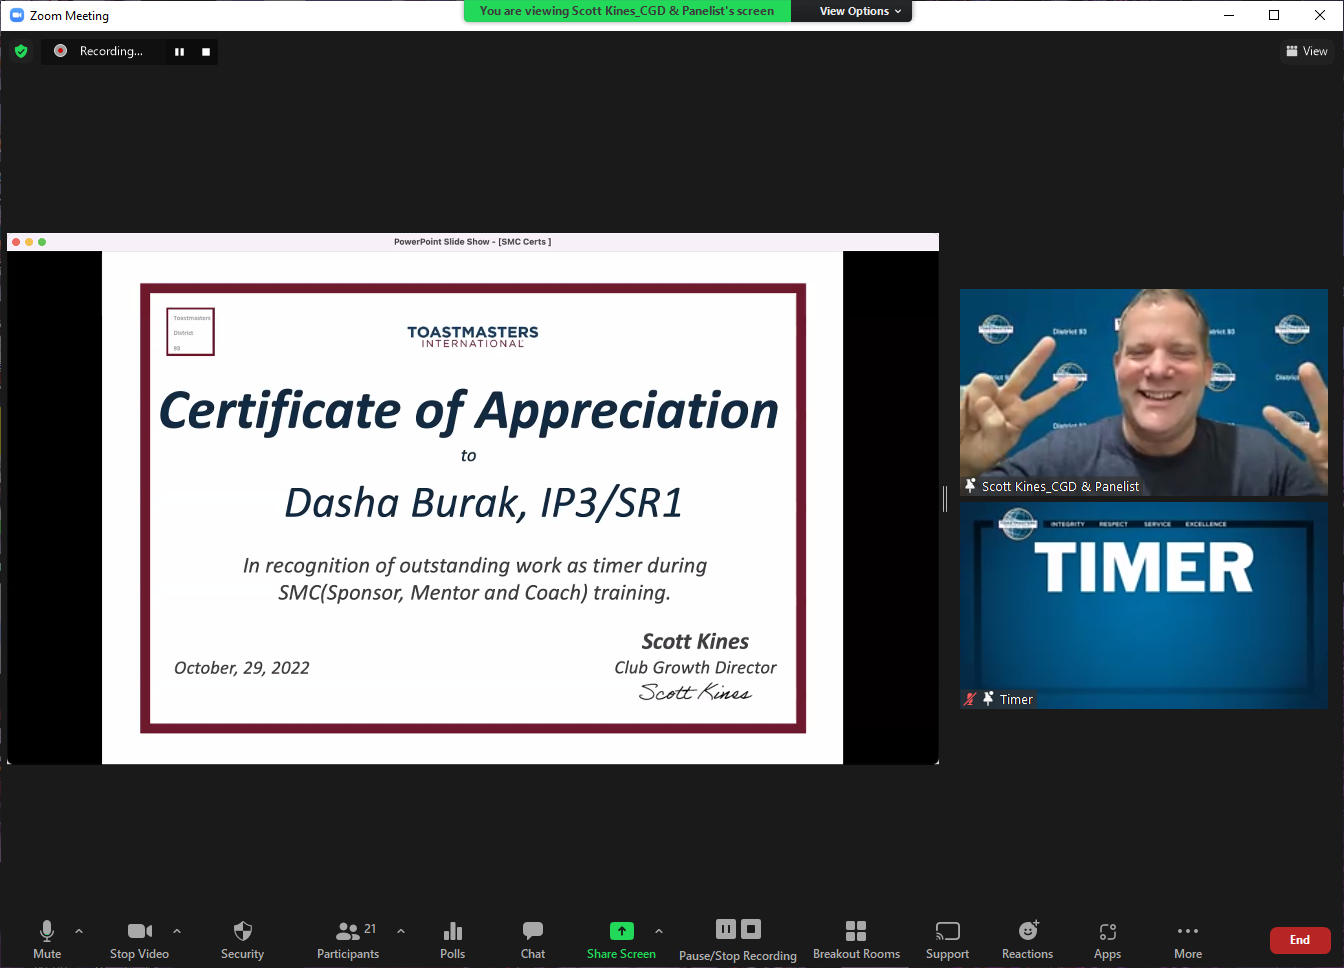Mute the microphone

click(x=47, y=940)
